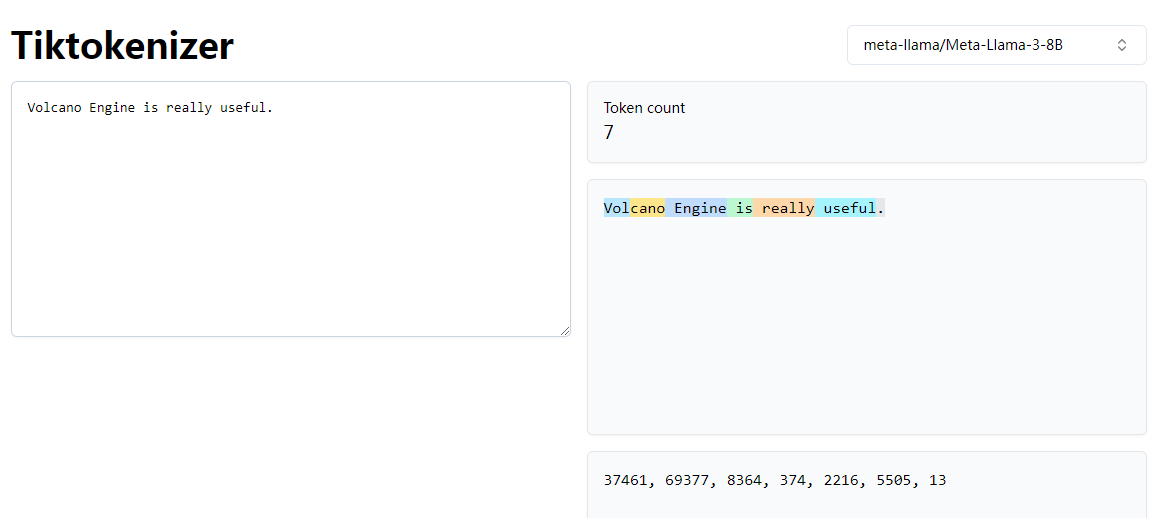Click the token ID 69377
This screenshot has width=1163, height=518.
coord(687,480)
